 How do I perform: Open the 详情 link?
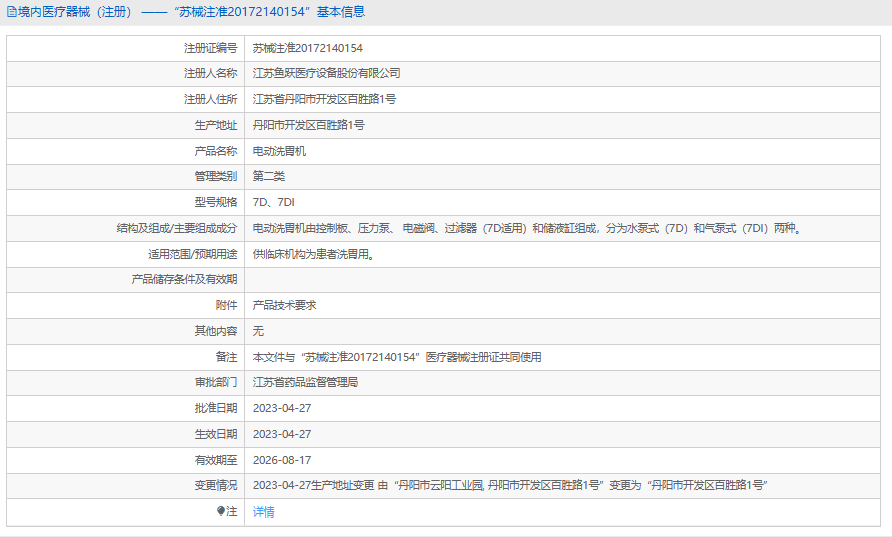point(263,511)
